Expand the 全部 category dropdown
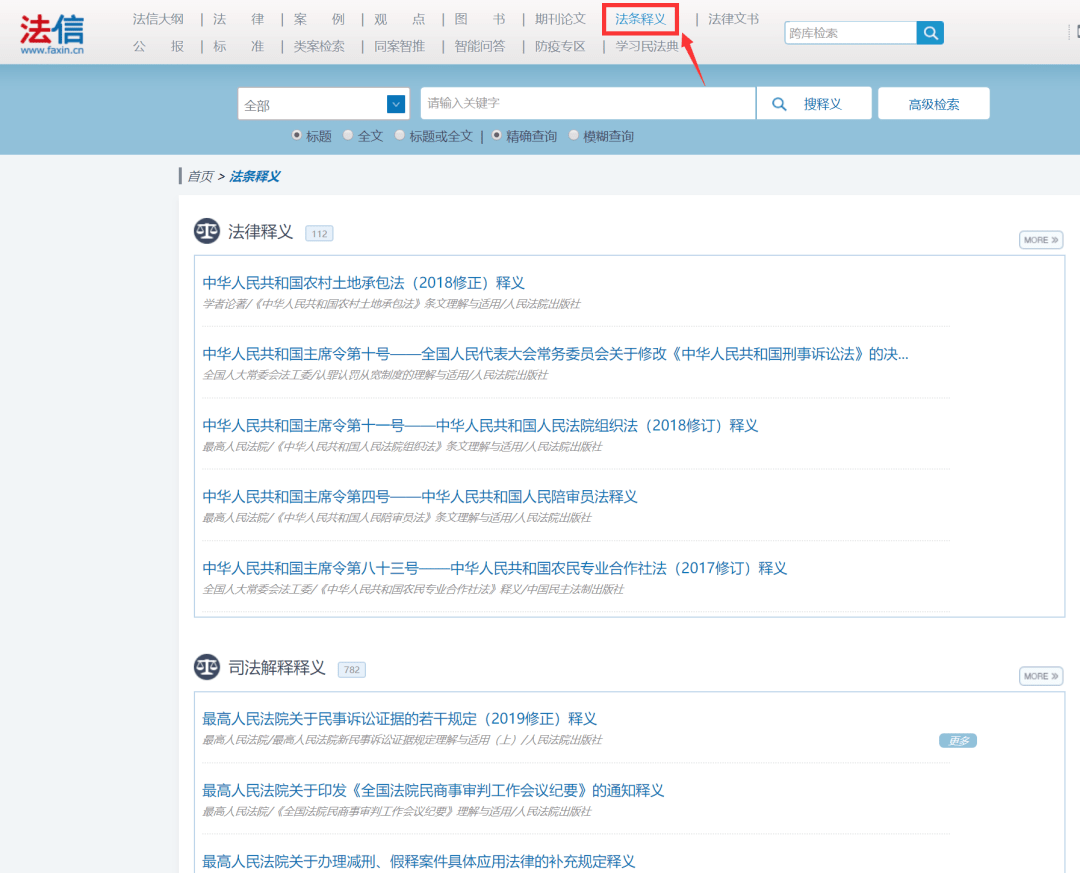This screenshot has height=873, width=1080. [x=396, y=104]
